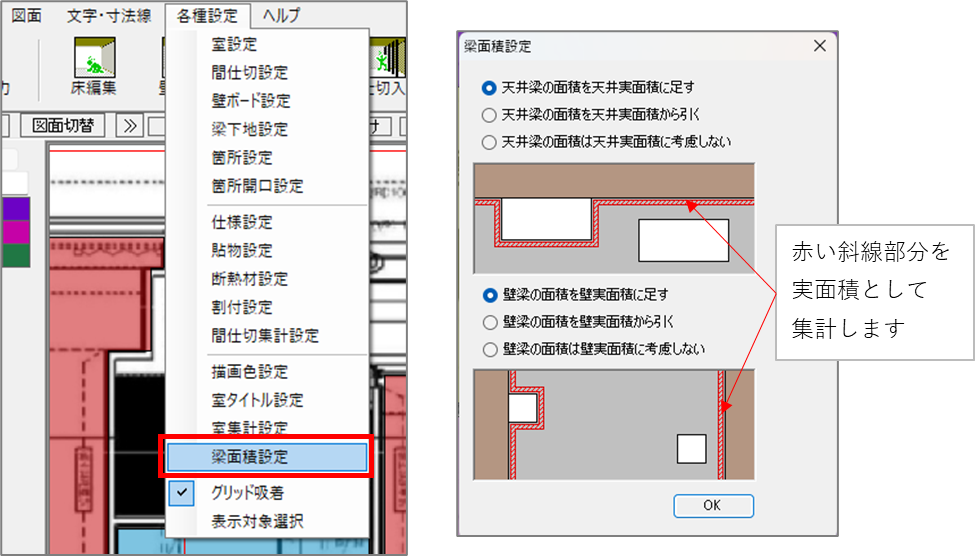Open the 梁面積設定 menu entry

[268, 456]
